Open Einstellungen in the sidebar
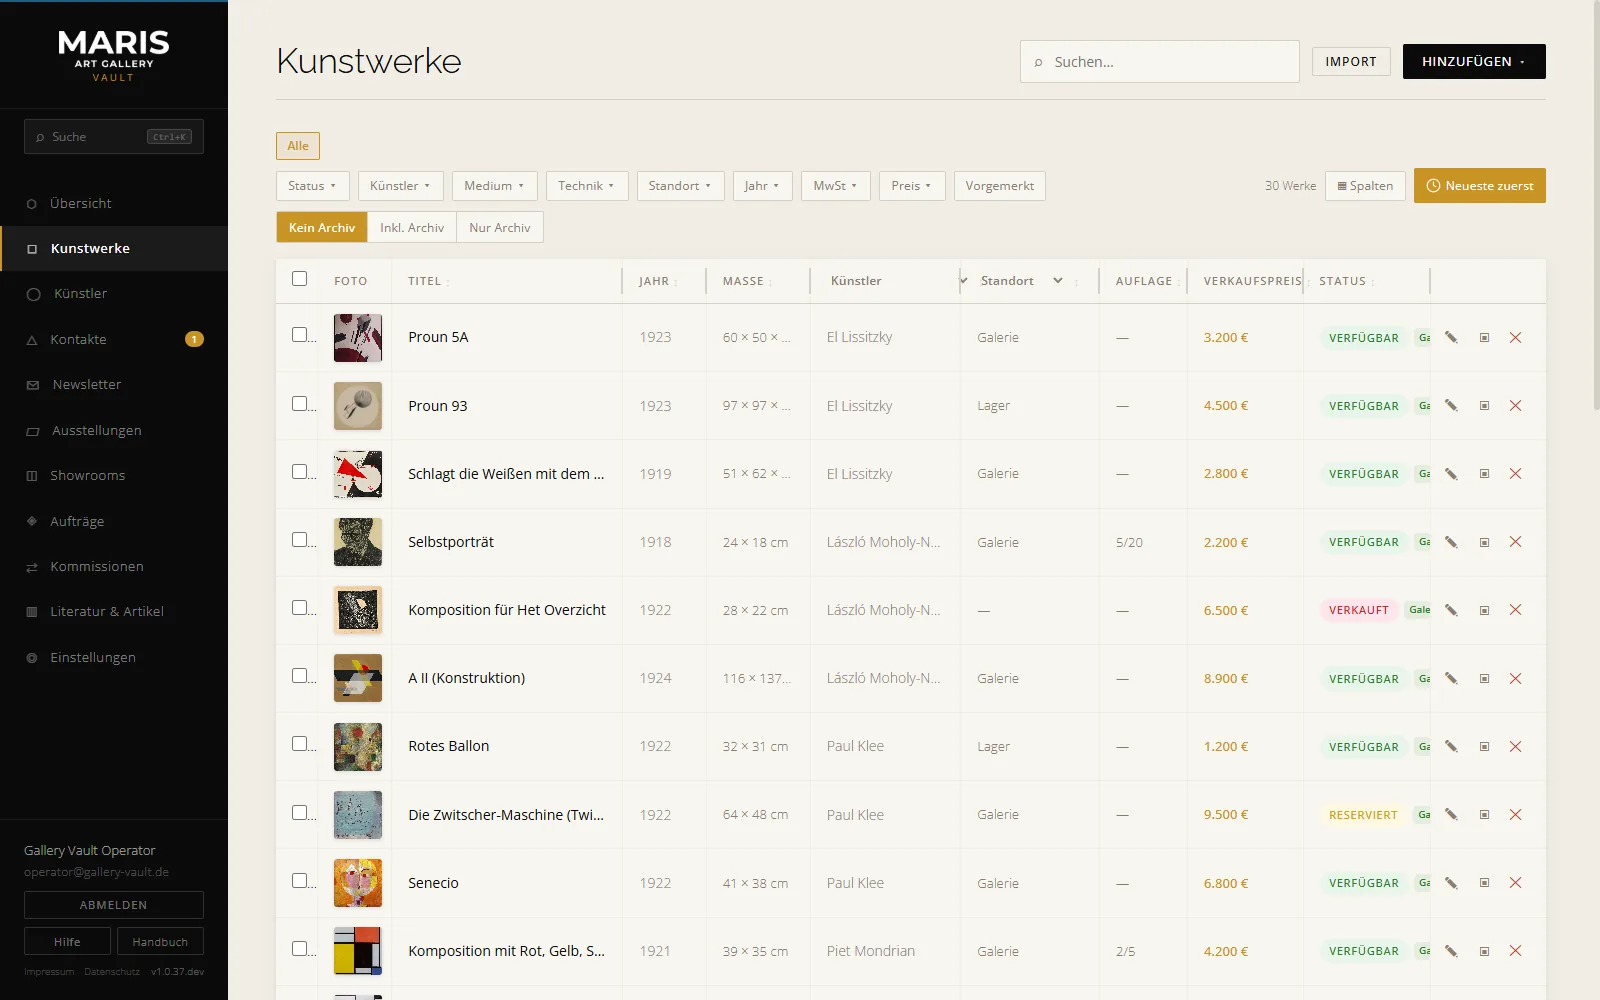 click(x=114, y=657)
